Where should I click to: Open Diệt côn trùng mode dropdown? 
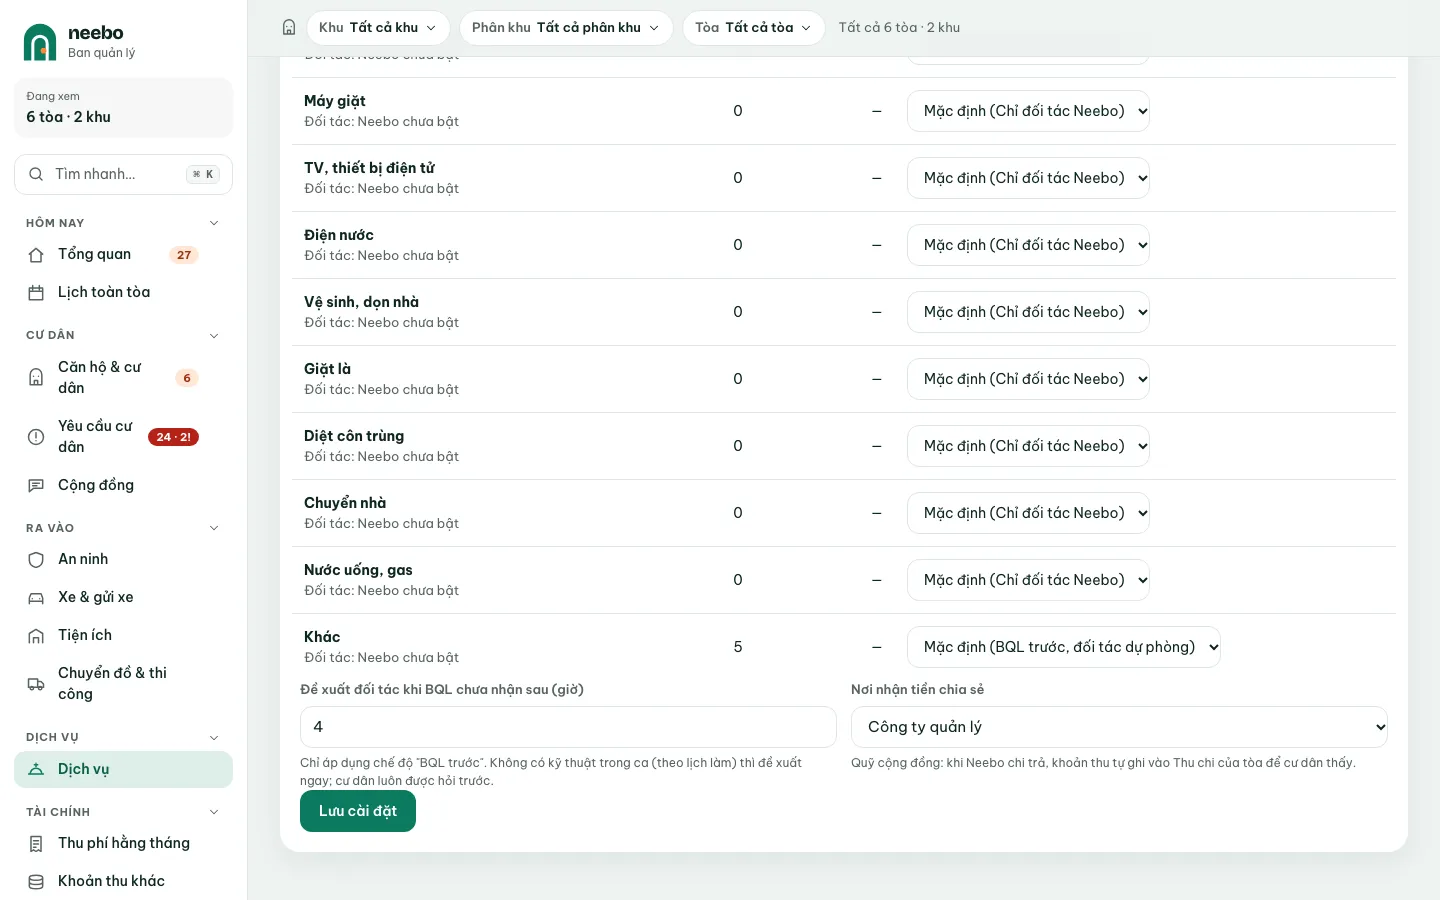[1028, 446]
